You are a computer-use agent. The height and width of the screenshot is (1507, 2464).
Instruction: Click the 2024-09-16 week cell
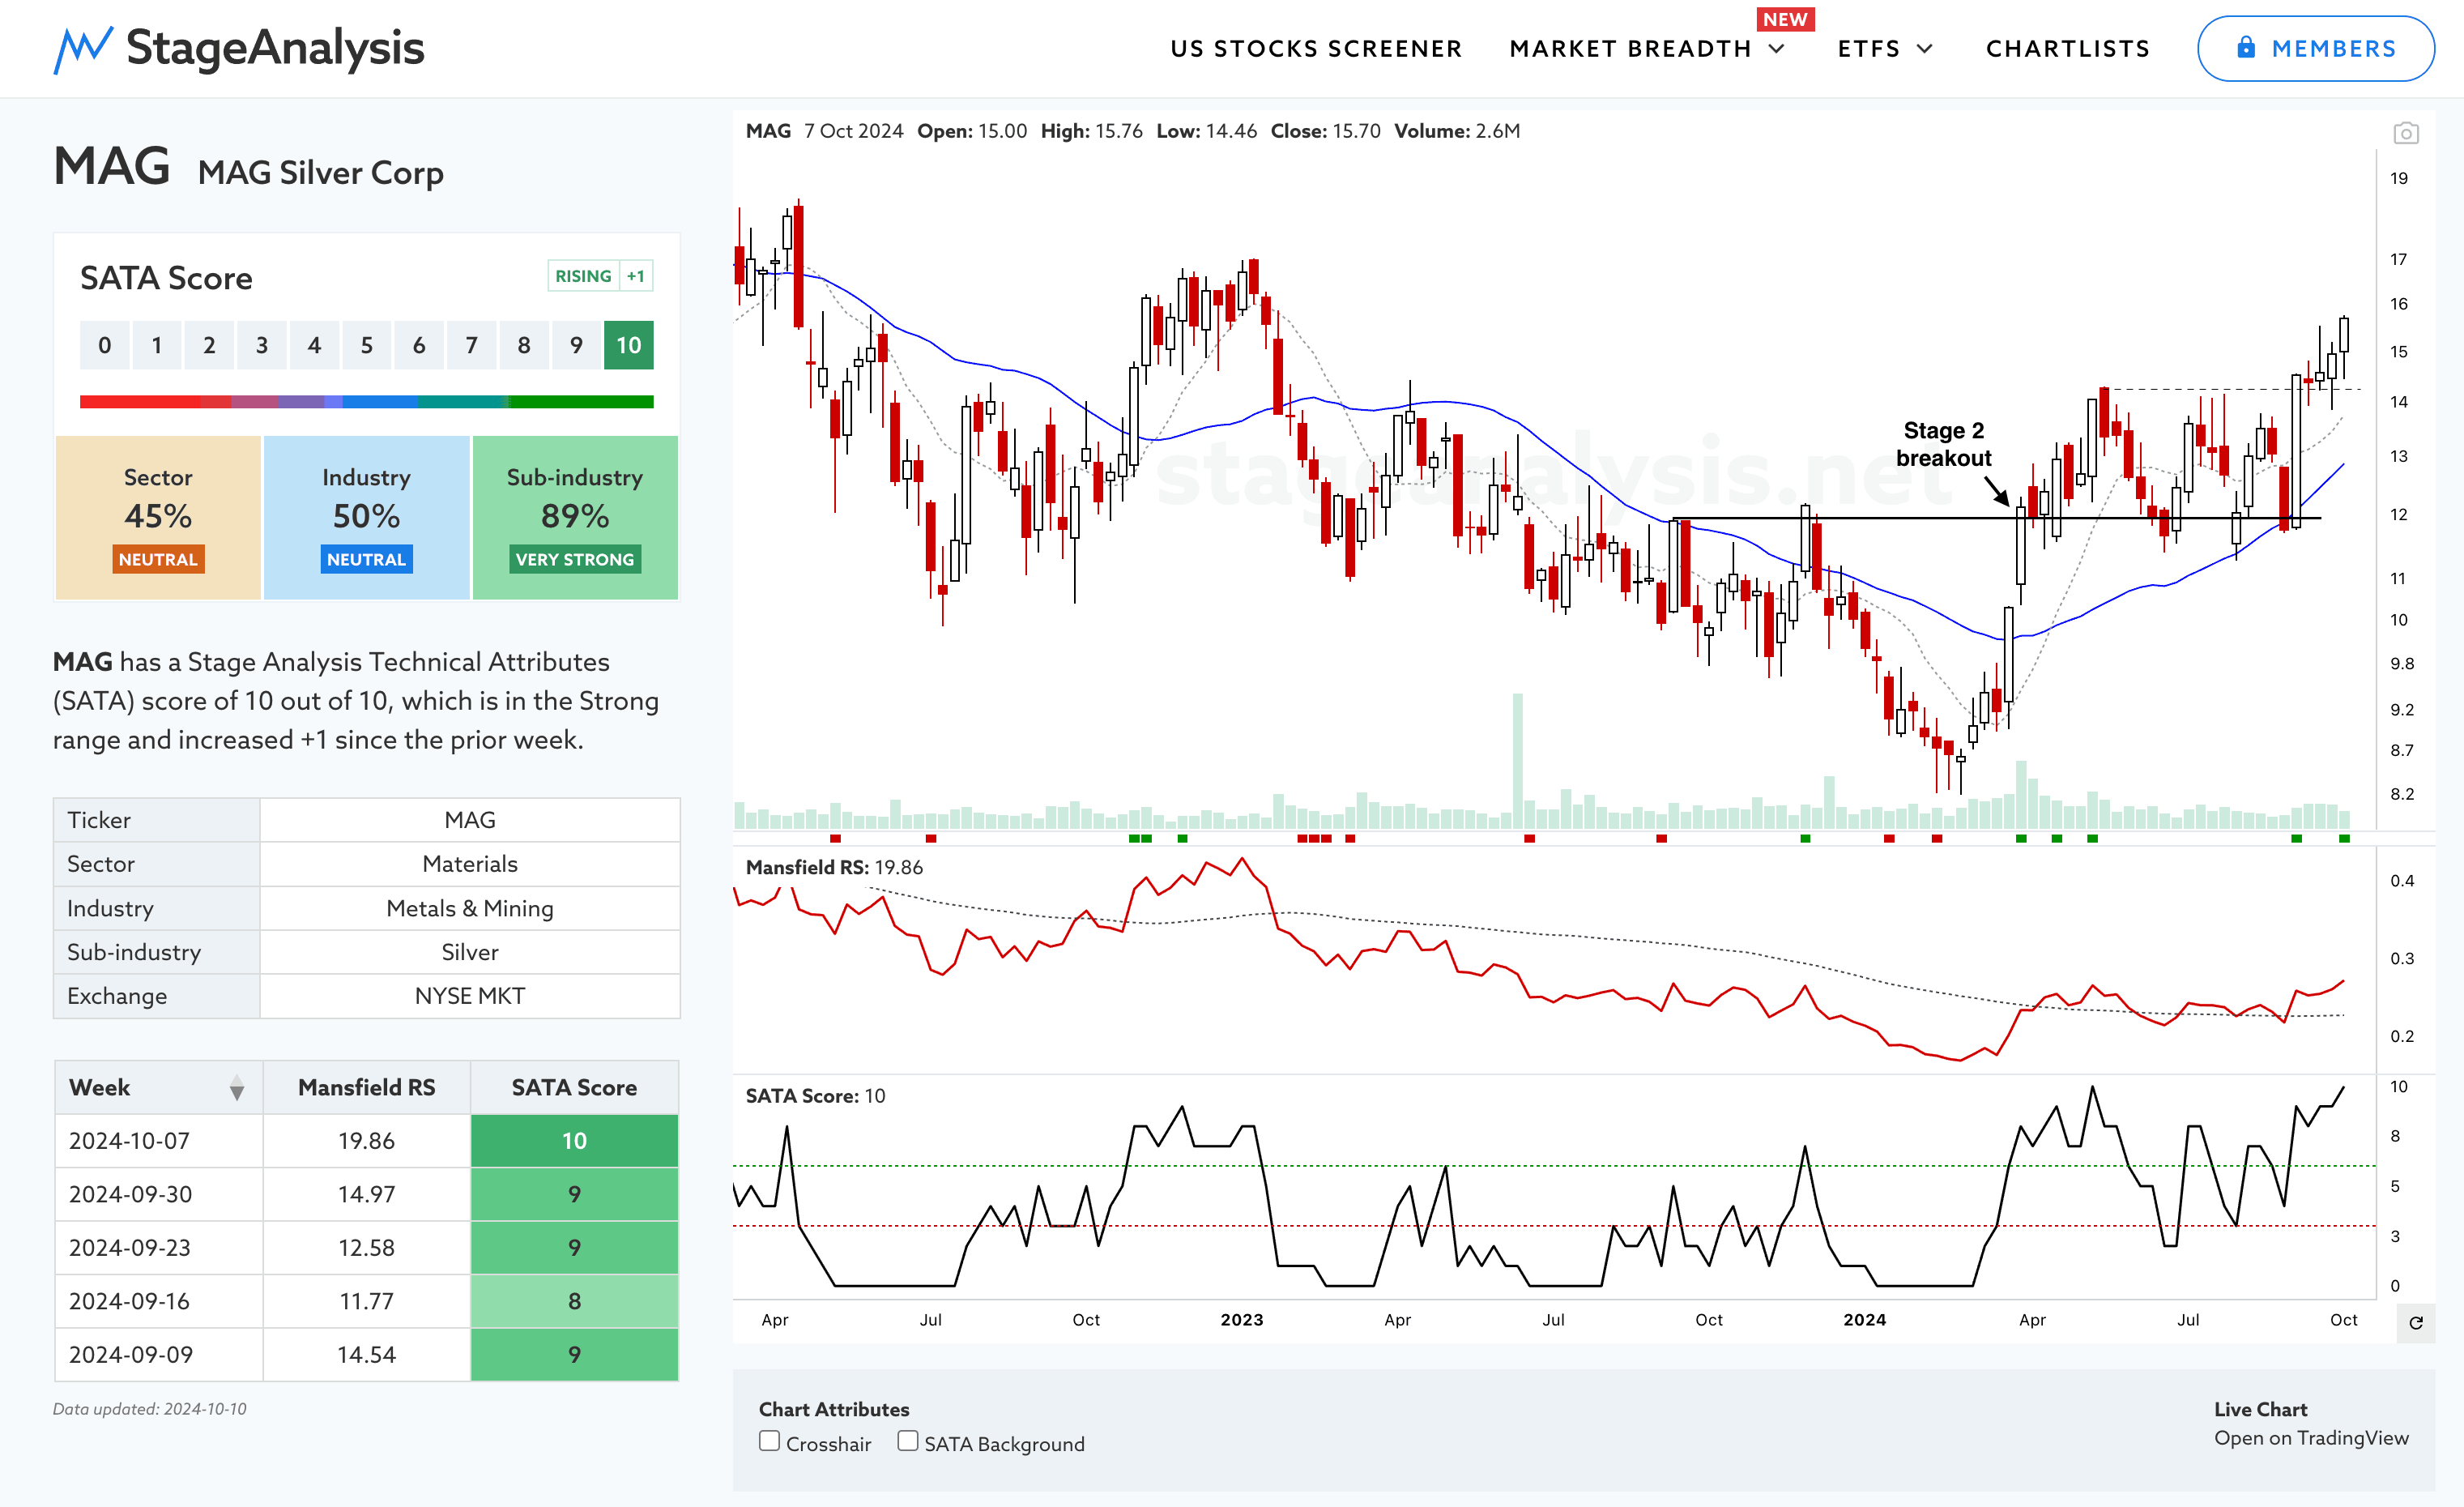click(x=158, y=1301)
